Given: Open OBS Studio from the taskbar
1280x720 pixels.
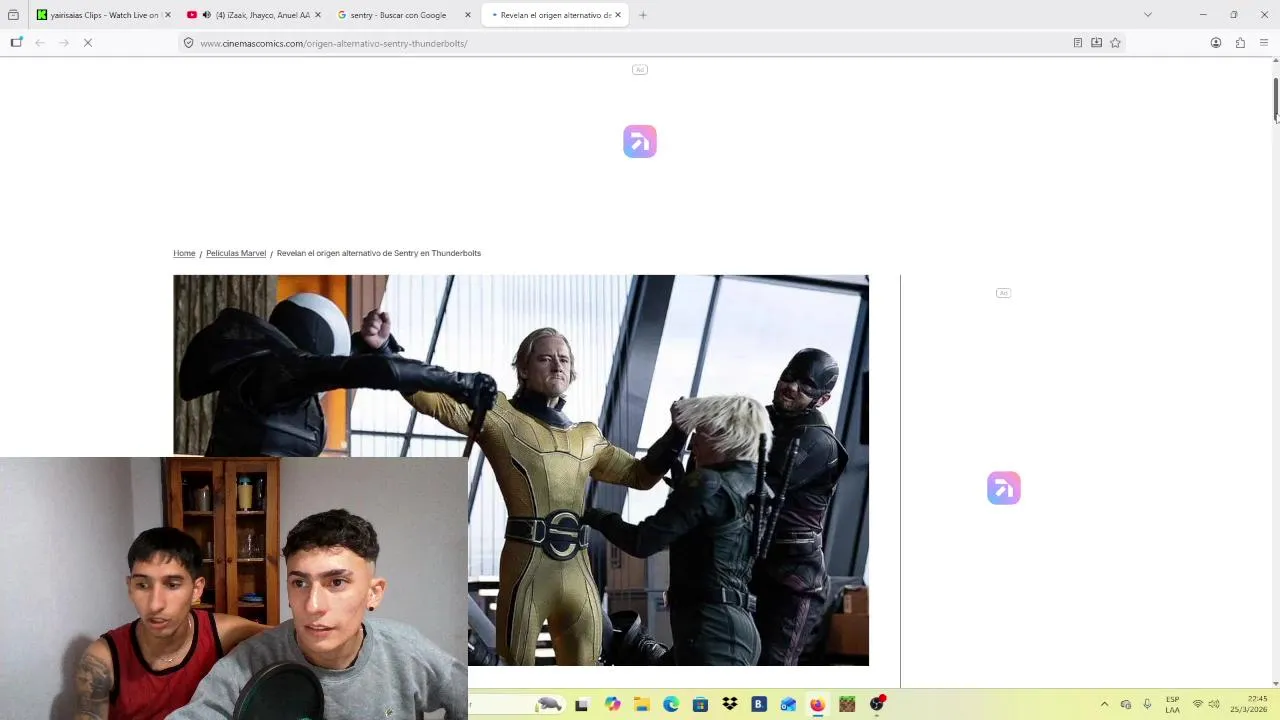Looking at the screenshot, I should [877, 704].
